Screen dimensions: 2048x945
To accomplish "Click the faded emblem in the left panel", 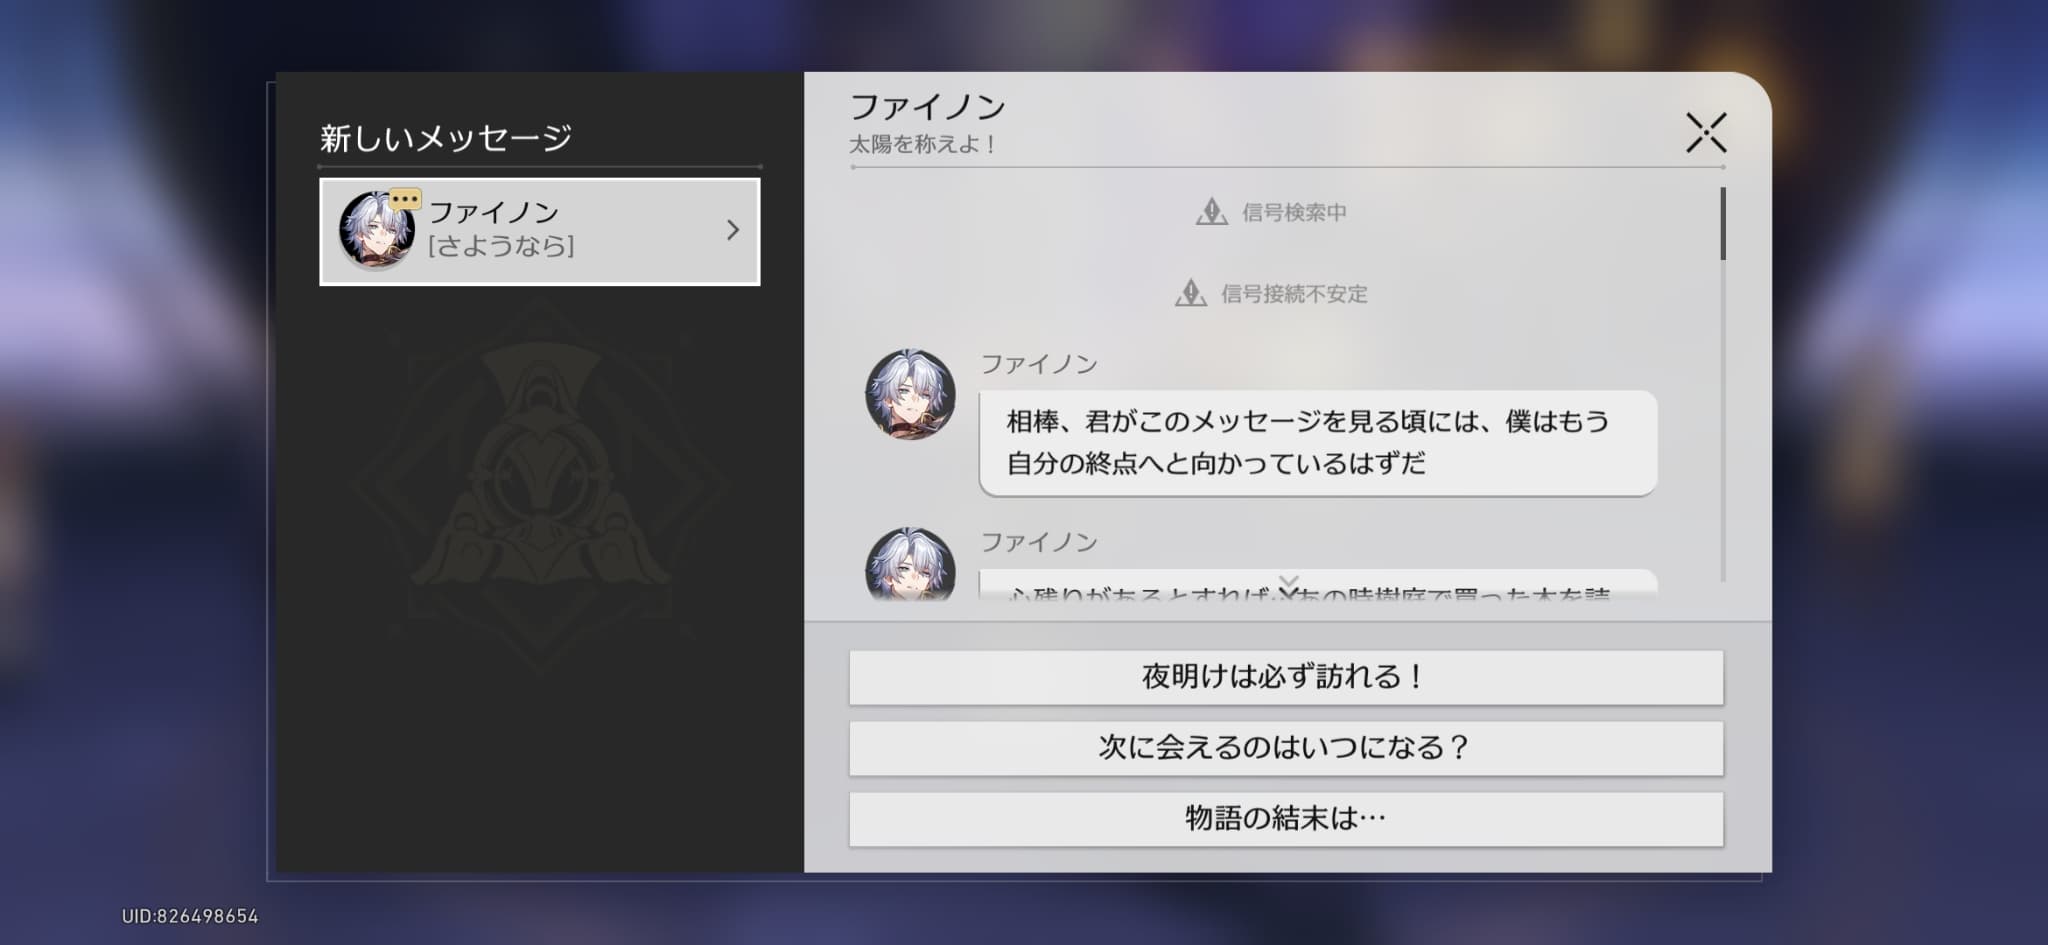I will click(540, 490).
